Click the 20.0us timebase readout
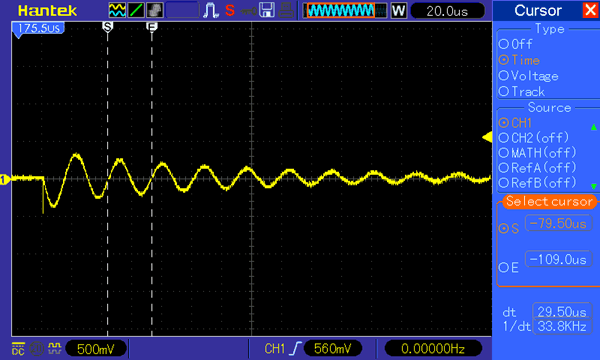 [447, 11]
